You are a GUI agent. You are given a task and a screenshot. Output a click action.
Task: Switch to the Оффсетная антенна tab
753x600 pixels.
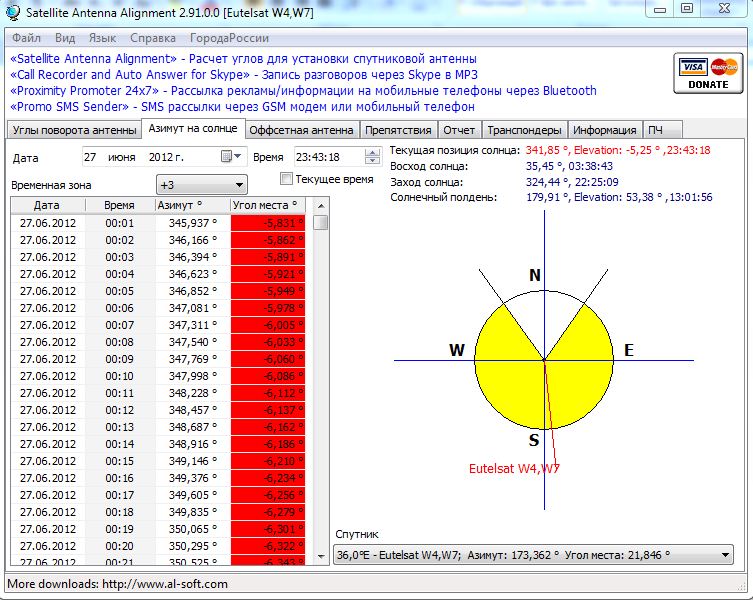click(x=301, y=130)
